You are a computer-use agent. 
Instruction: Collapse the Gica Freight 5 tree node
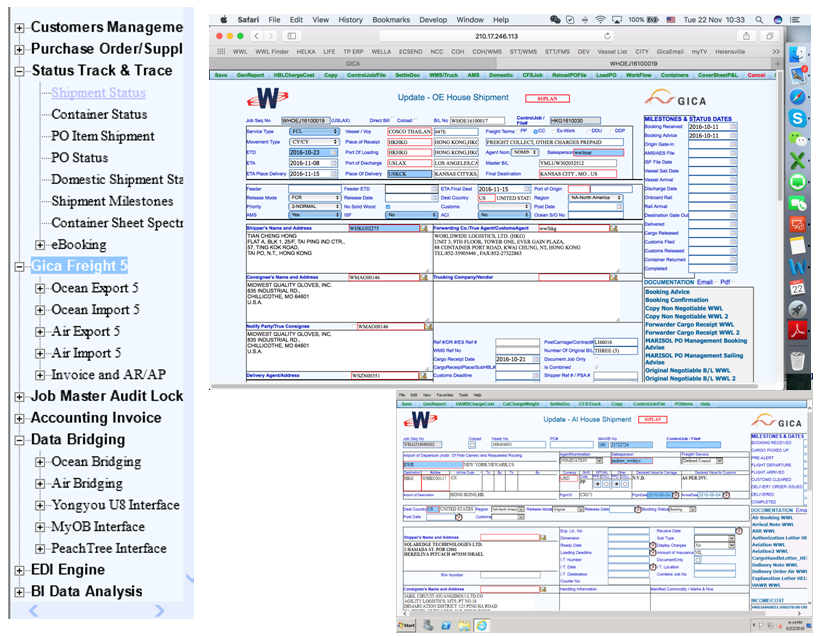tap(19, 266)
